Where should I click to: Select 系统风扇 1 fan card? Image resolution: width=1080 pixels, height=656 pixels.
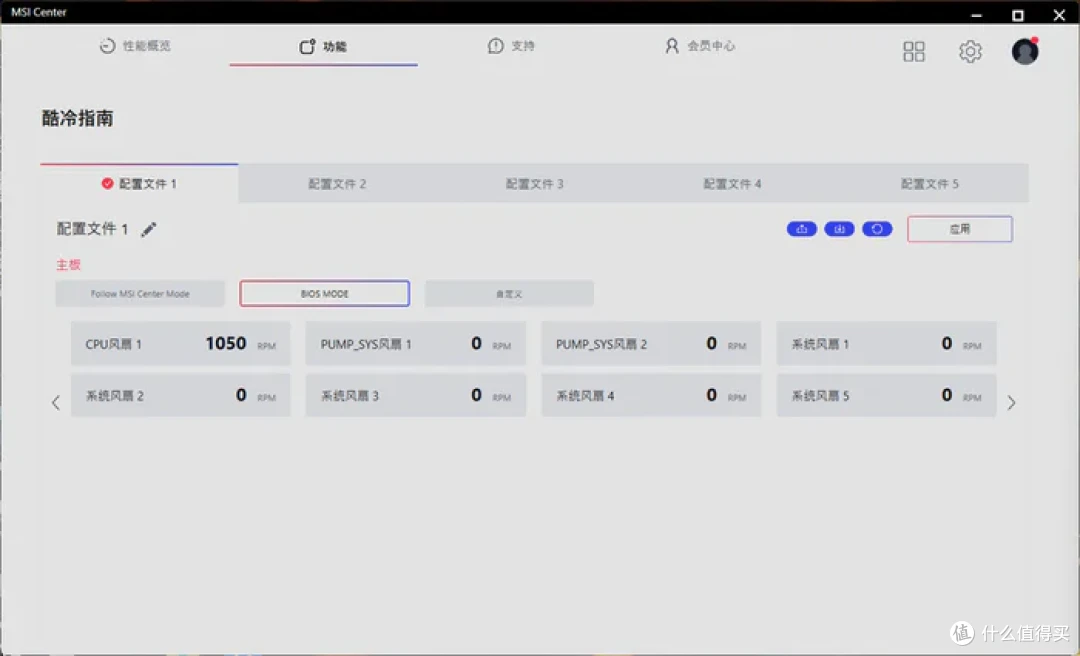[x=886, y=343]
